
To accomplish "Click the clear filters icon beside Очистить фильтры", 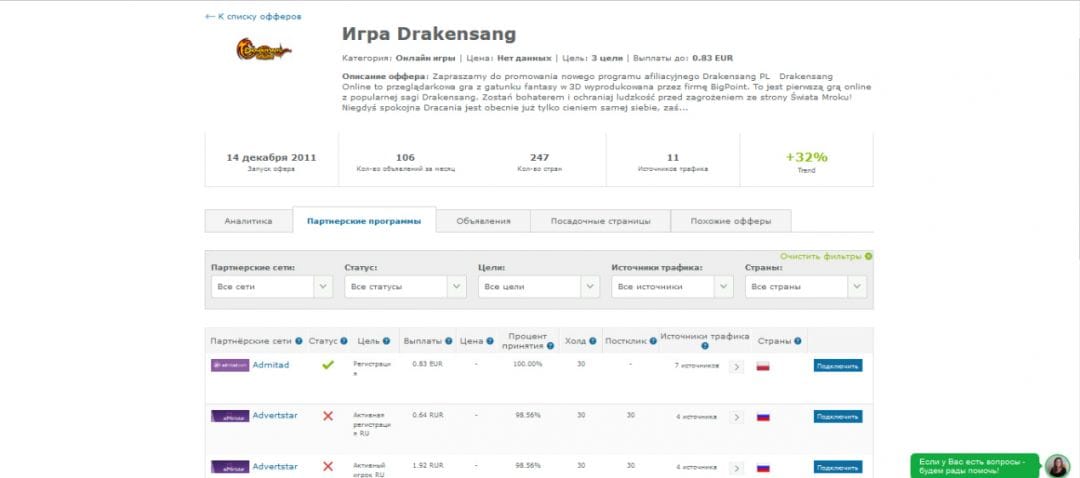I will [869, 256].
